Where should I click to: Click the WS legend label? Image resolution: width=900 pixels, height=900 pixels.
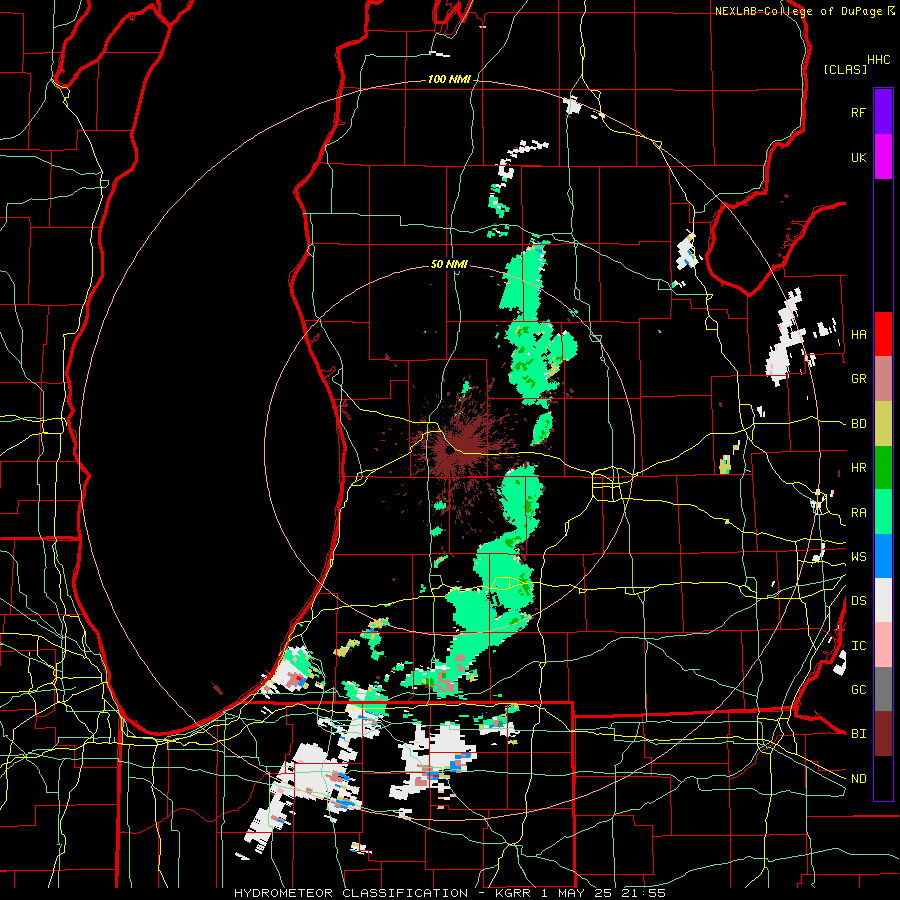(x=858, y=557)
